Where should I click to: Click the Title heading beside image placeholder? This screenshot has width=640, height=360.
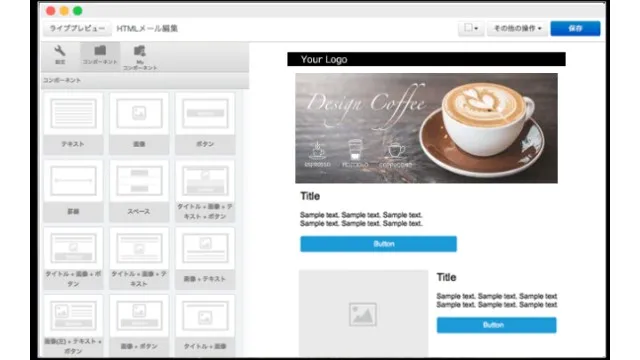click(446, 278)
